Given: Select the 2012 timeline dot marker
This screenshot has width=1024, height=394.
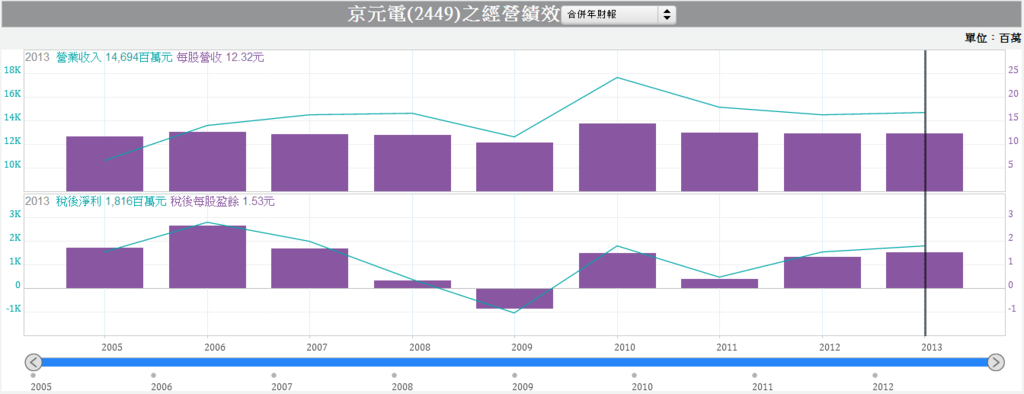Looking at the screenshot, I should coord(875,375).
